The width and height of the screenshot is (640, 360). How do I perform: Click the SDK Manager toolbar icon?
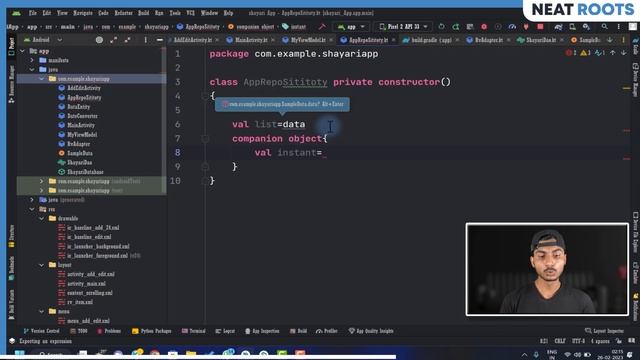[587, 27]
